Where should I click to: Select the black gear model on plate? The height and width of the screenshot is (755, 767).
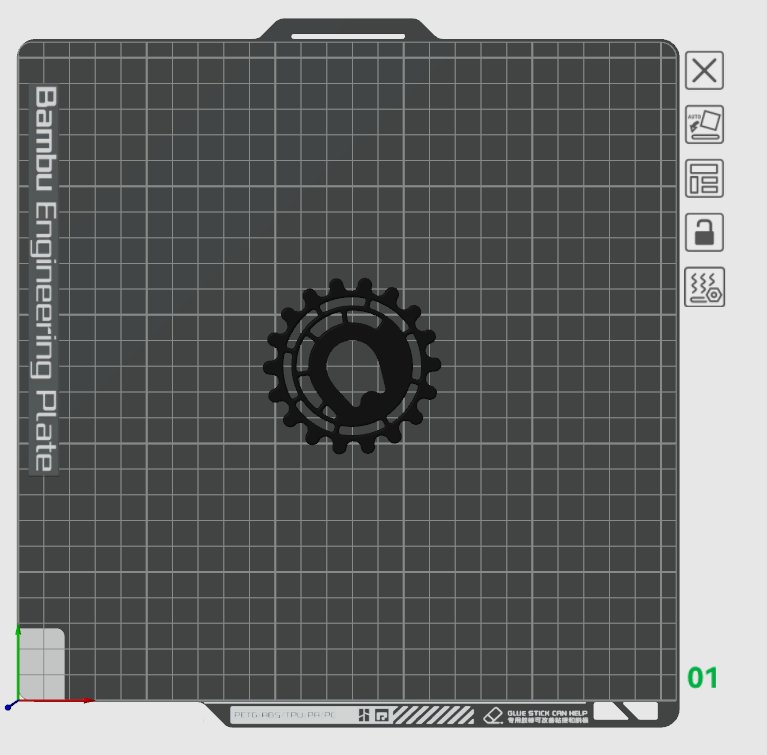point(352,366)
